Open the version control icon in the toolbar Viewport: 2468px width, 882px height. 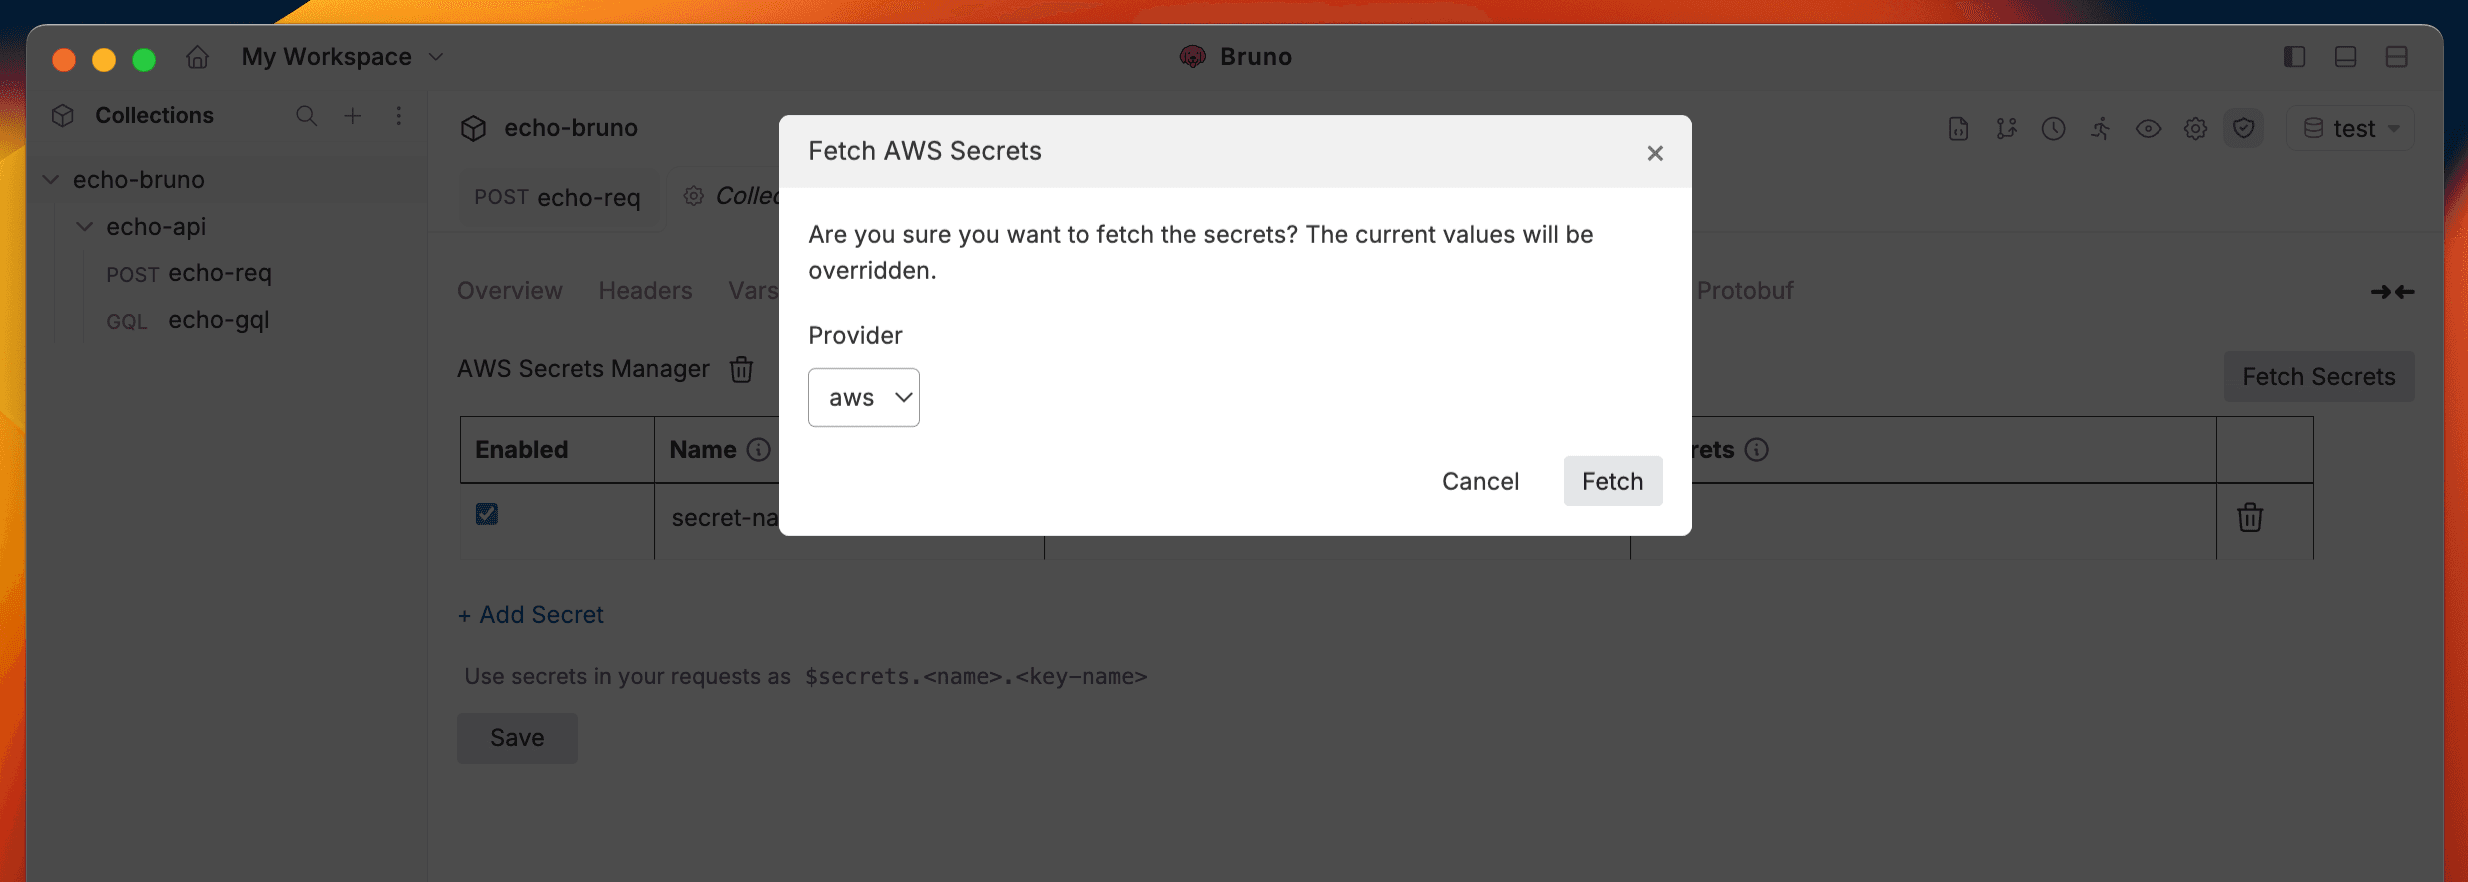click(x=2006, y=128)
